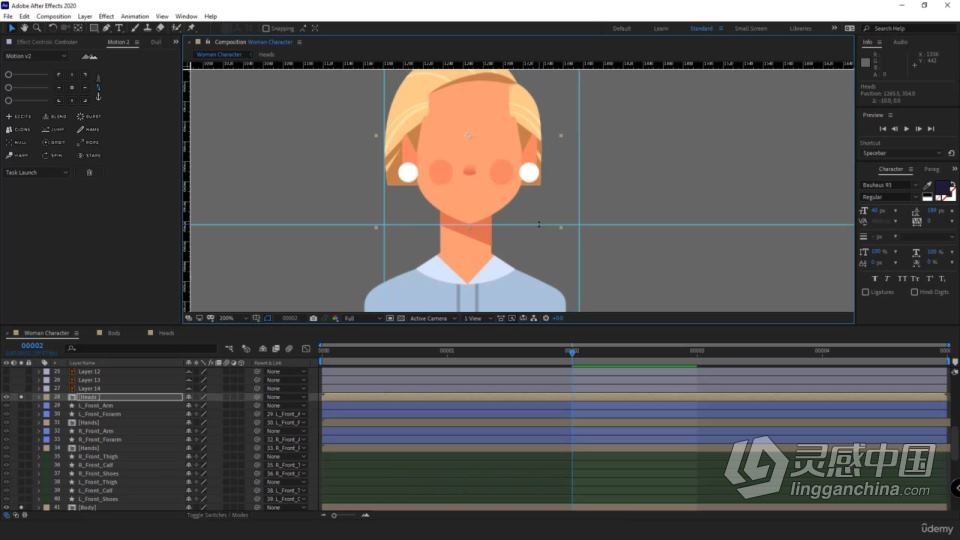
Task: Select the Selection arrow tool
Action: (11, 28)
